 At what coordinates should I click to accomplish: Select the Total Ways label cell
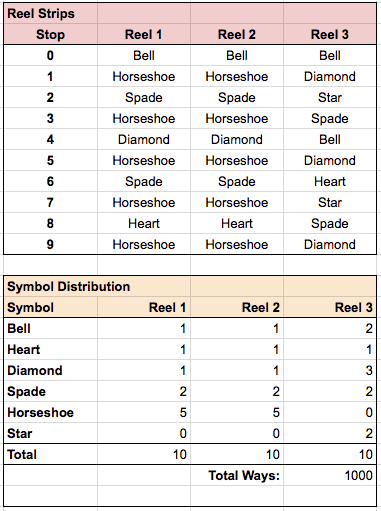(237, 475)
